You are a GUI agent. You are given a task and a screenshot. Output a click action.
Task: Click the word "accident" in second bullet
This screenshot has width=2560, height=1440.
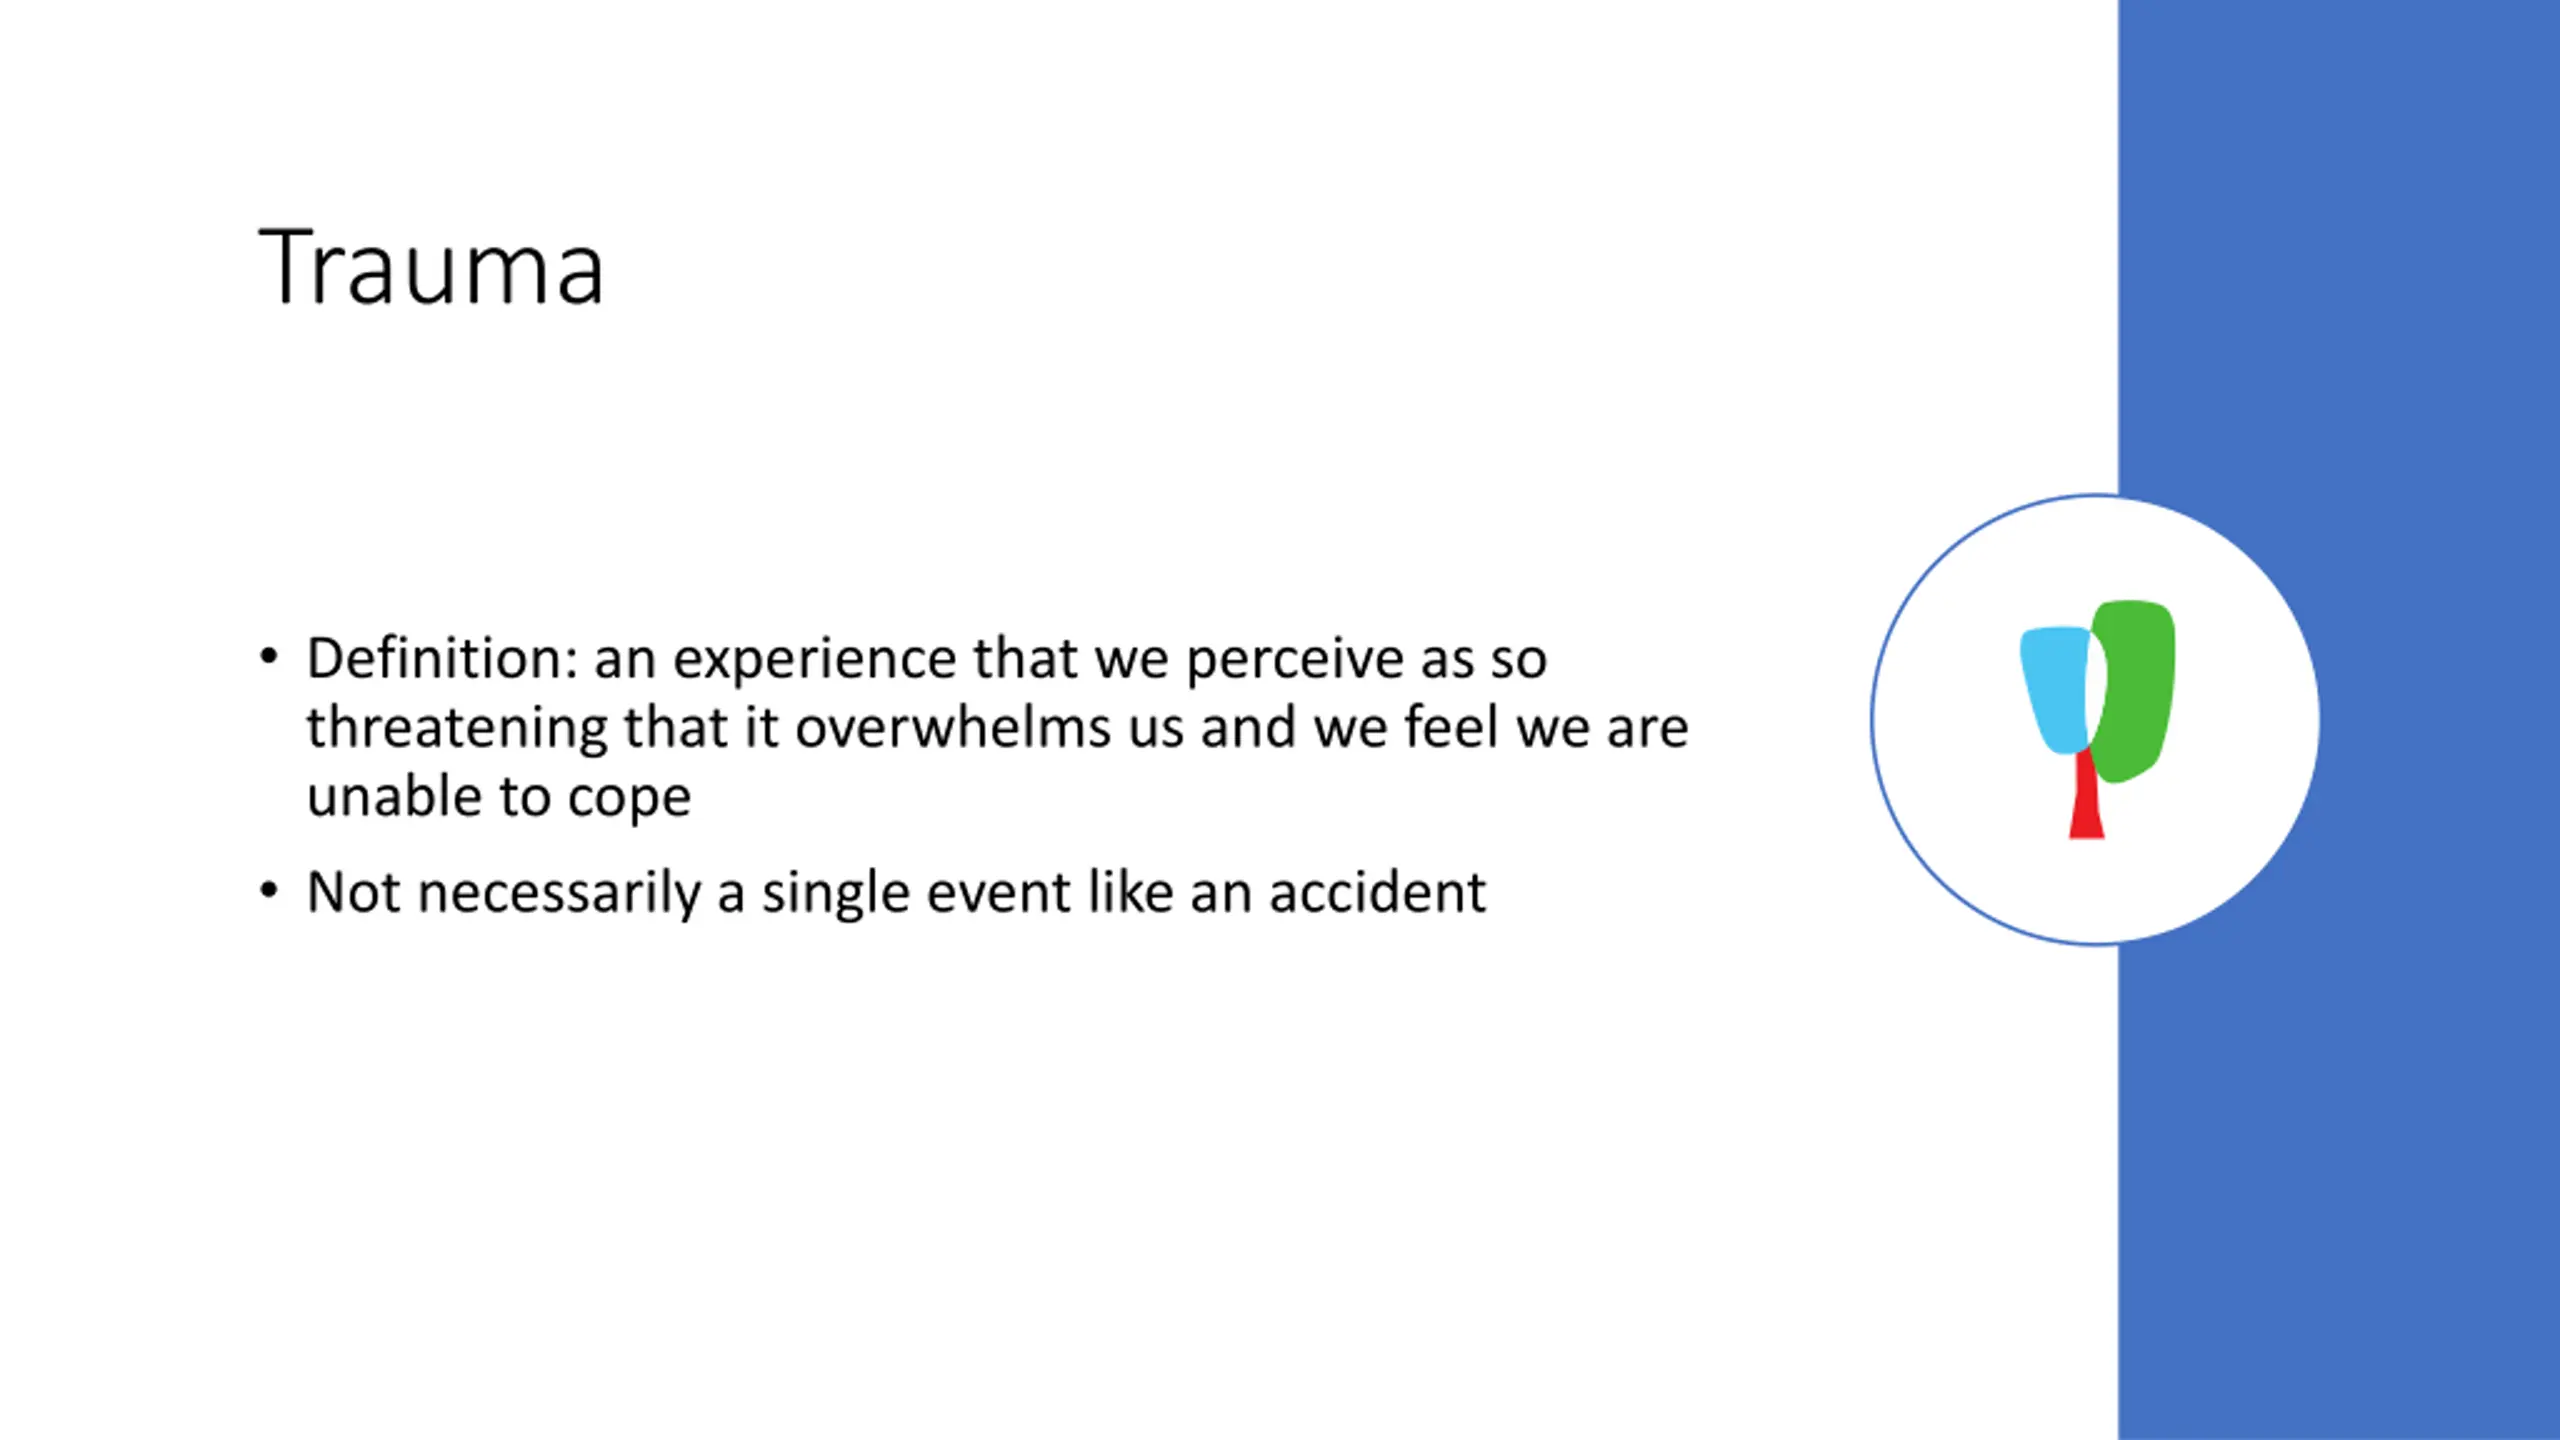(1377, 892)
